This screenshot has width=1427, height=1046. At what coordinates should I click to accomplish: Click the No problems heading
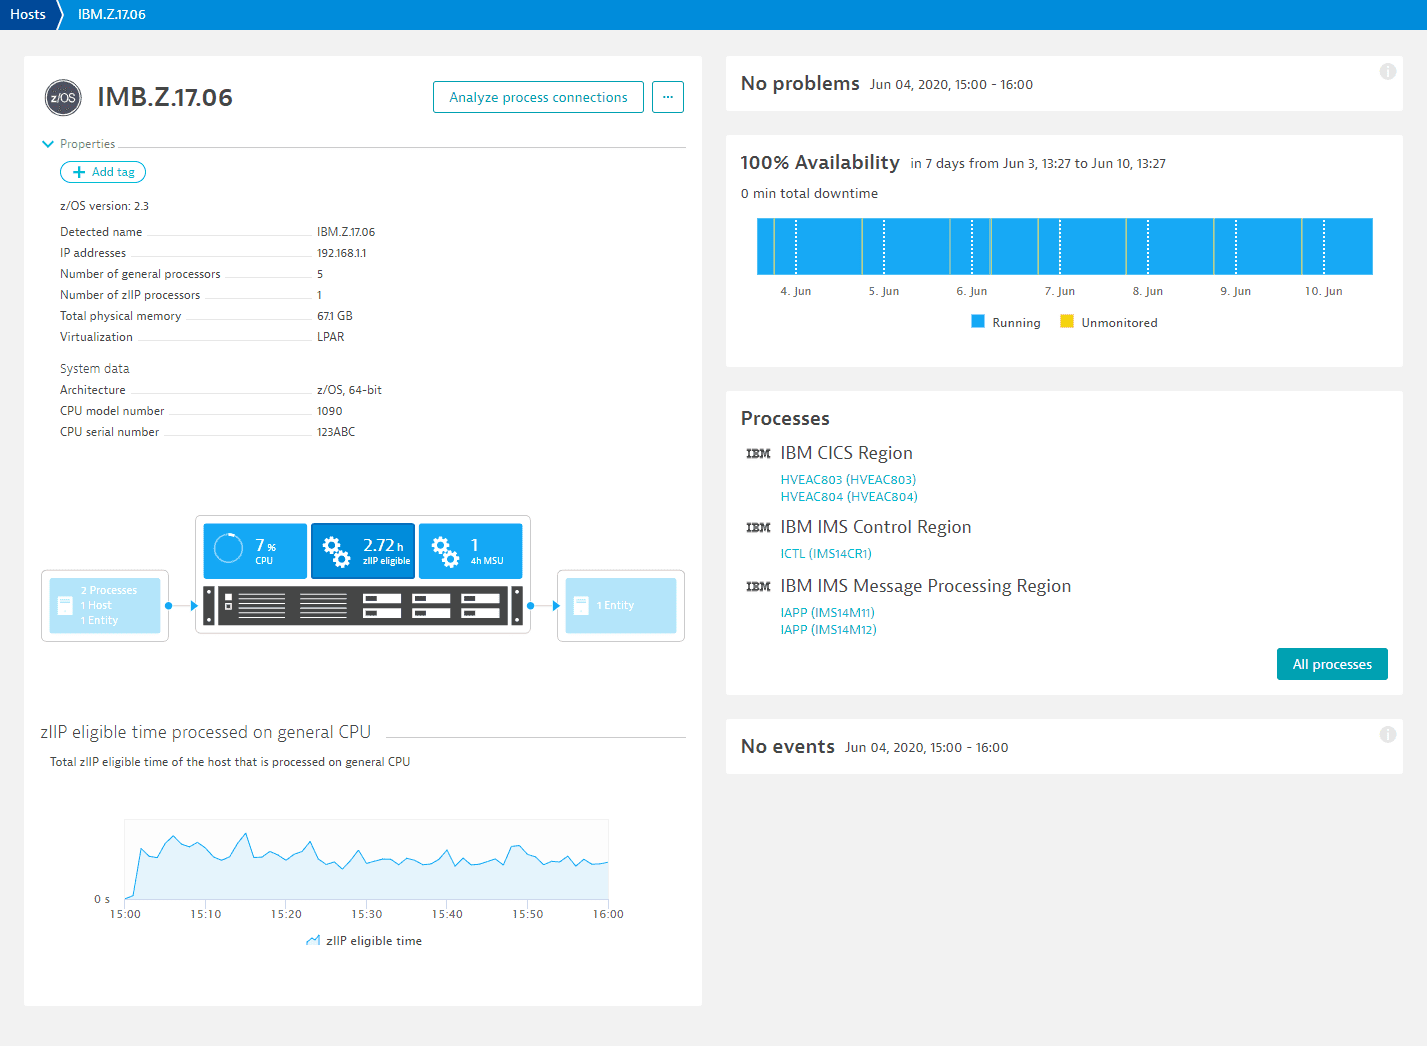click(800, 83)
